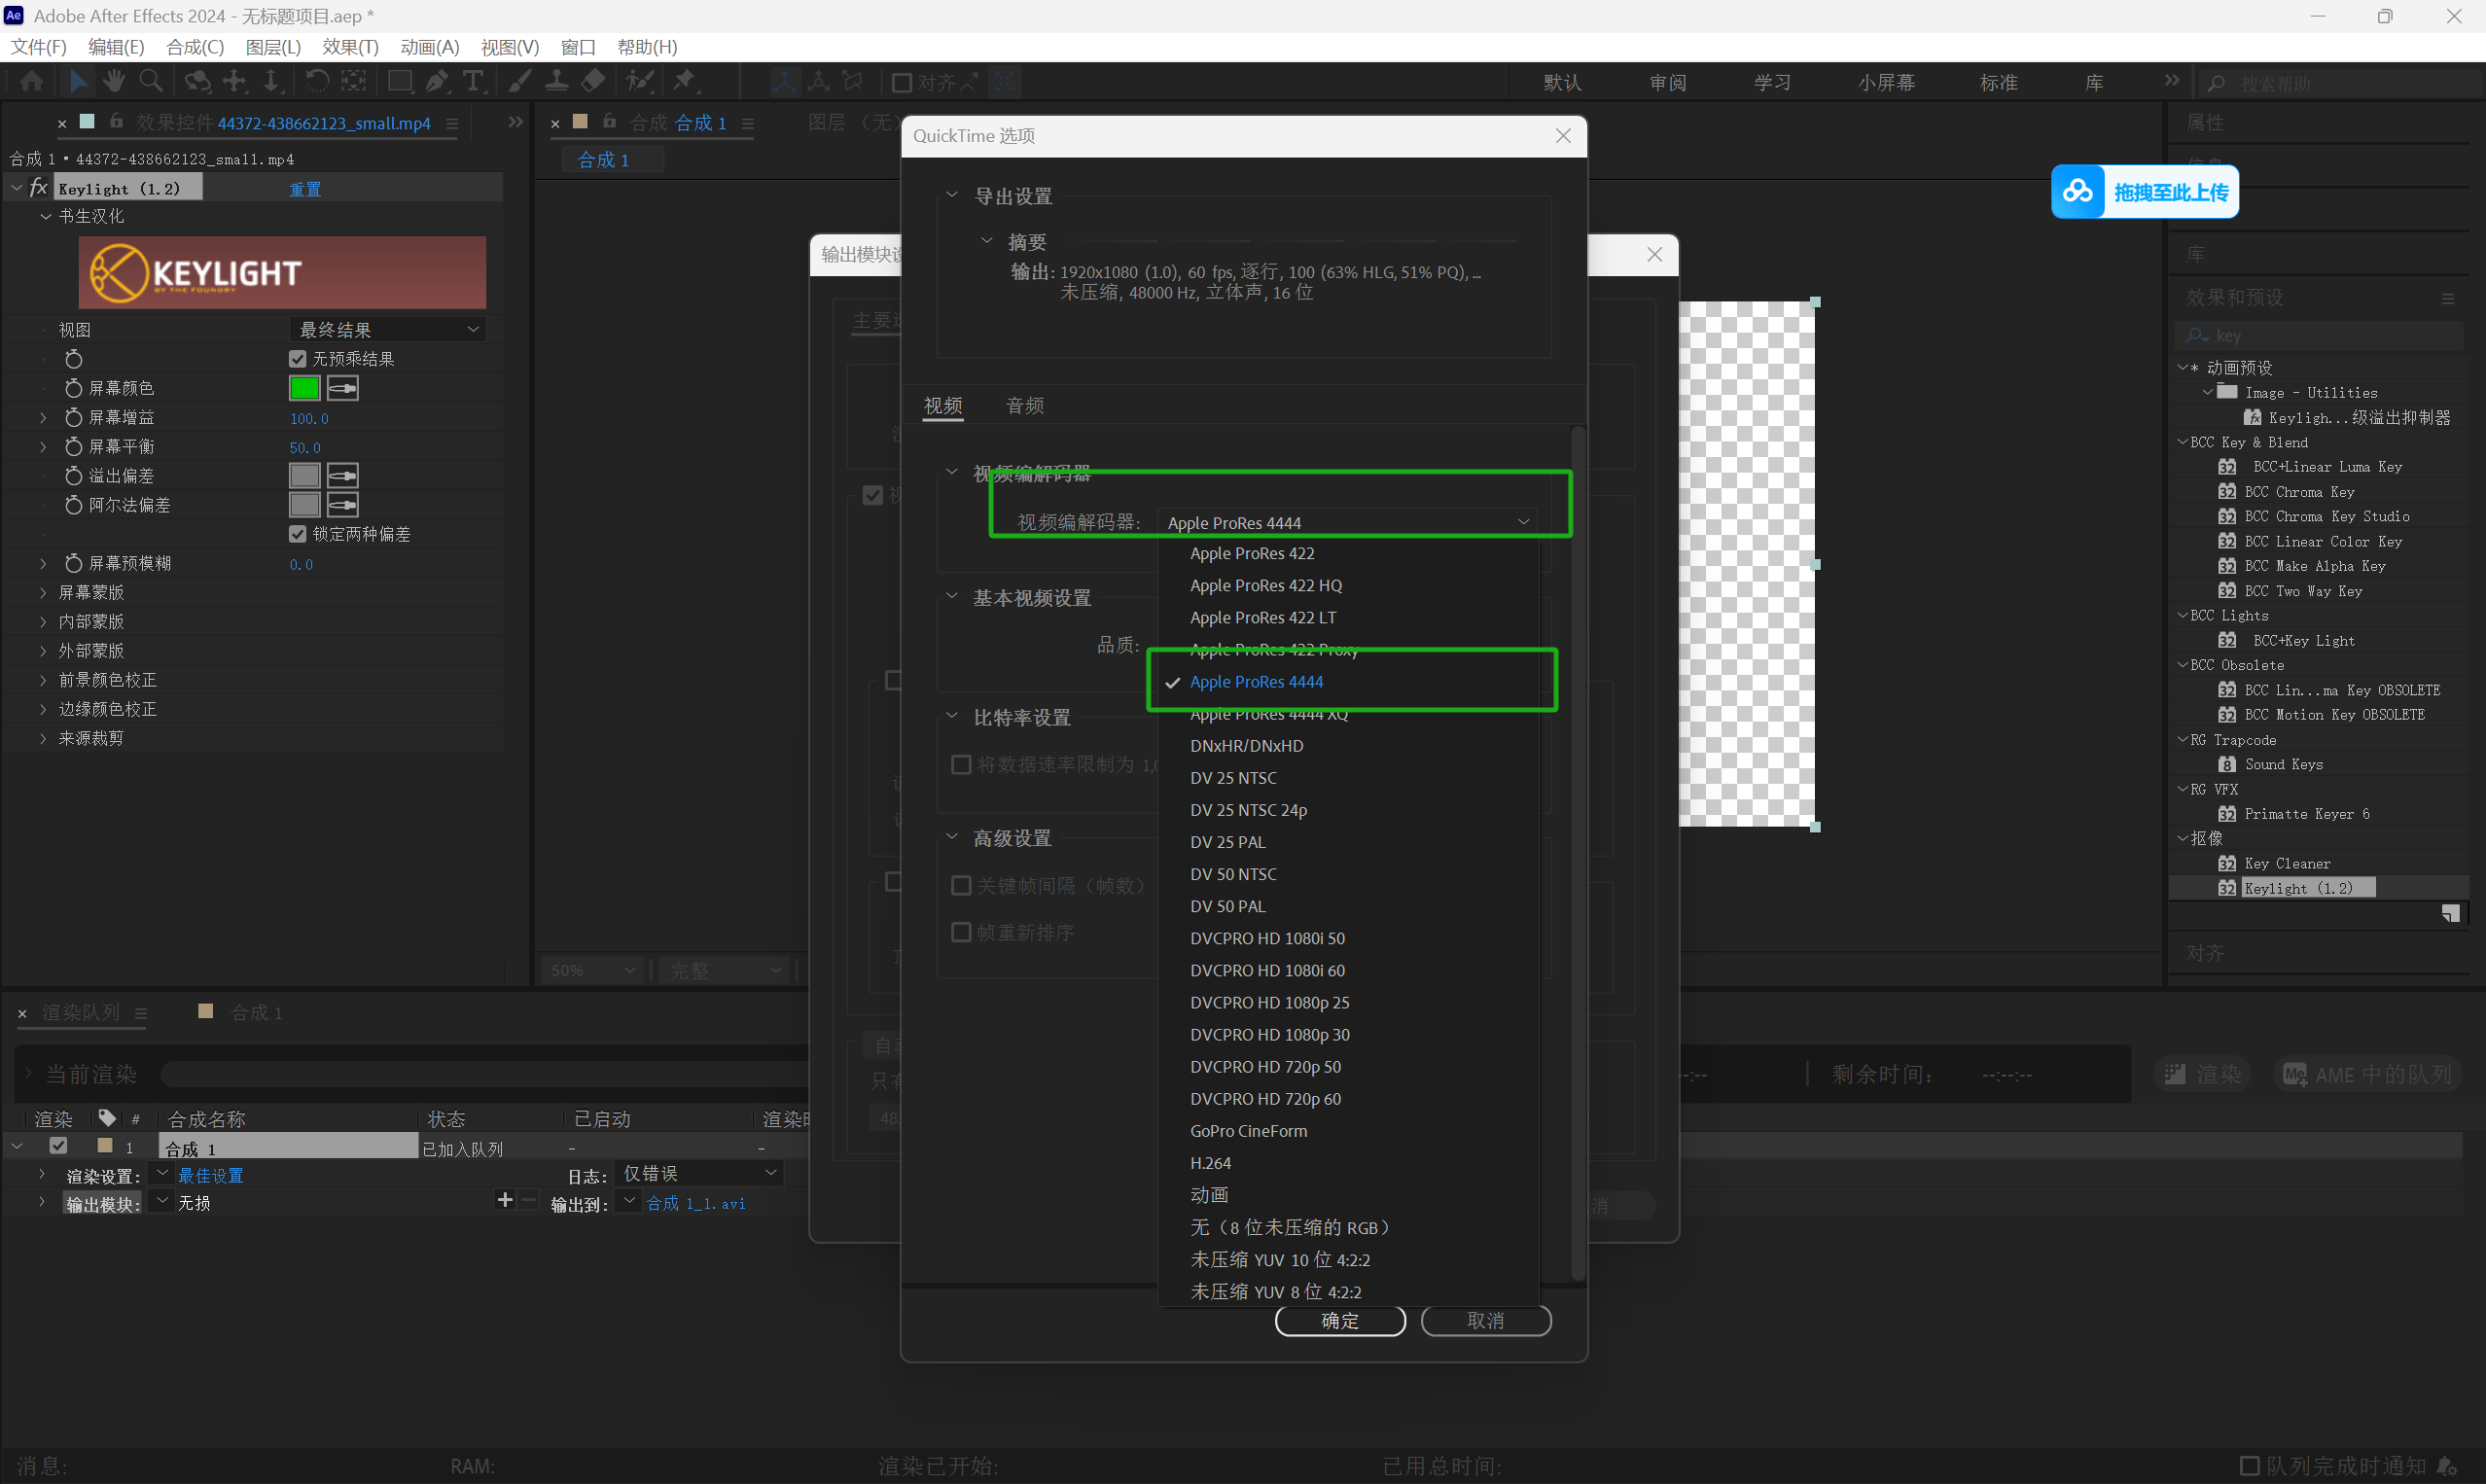Expand the 屏幕蒙版 group

click(x=43, y=592)
